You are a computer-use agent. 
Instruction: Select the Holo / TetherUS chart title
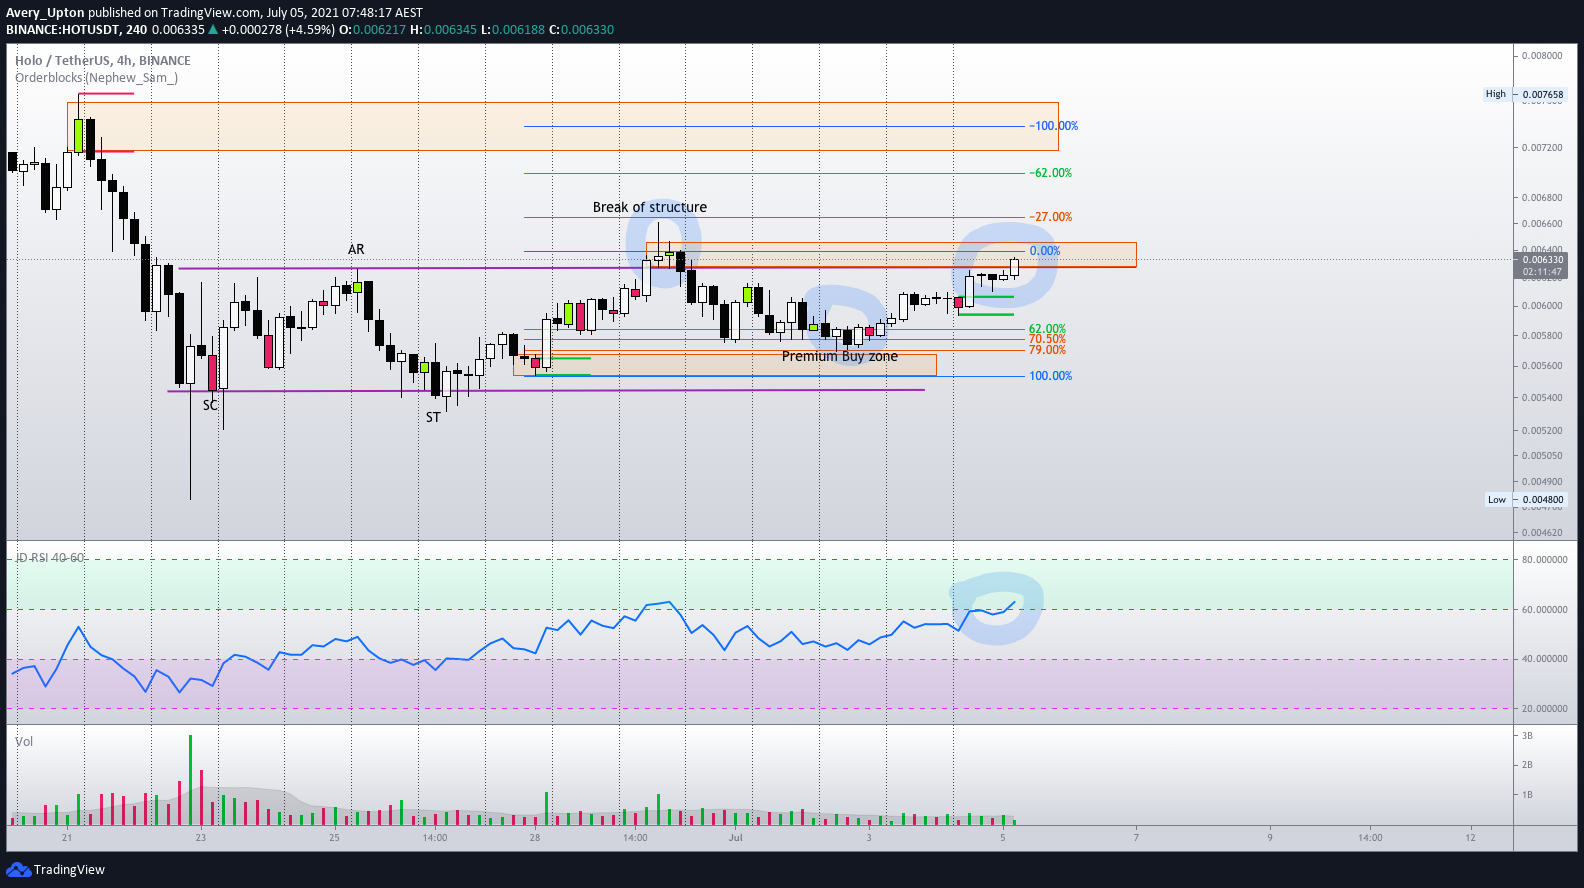point(103,60)
